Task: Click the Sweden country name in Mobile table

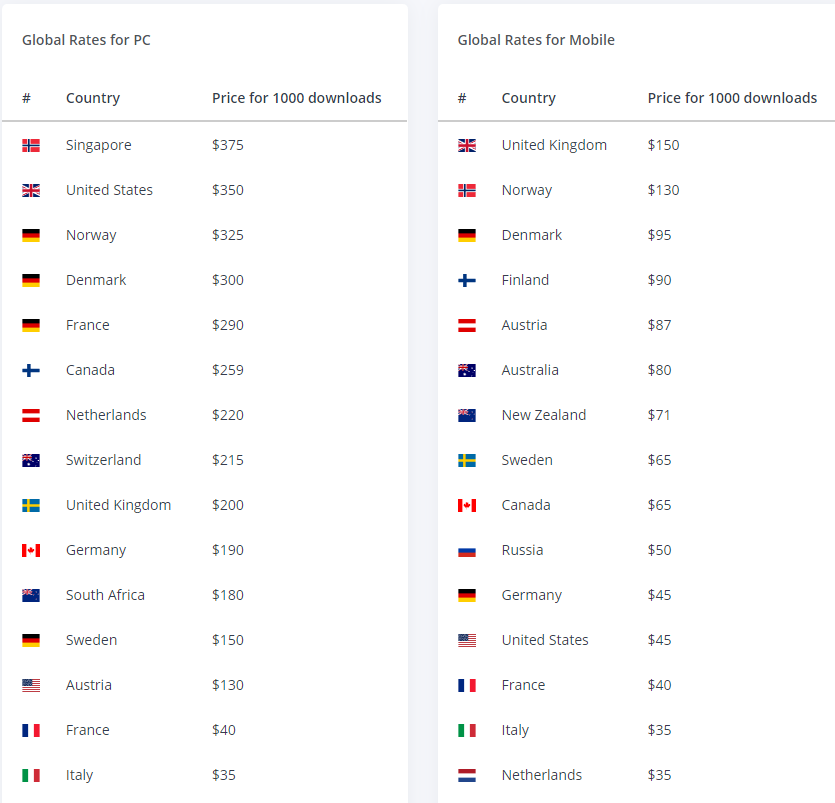Action: (x=527, y=460)
